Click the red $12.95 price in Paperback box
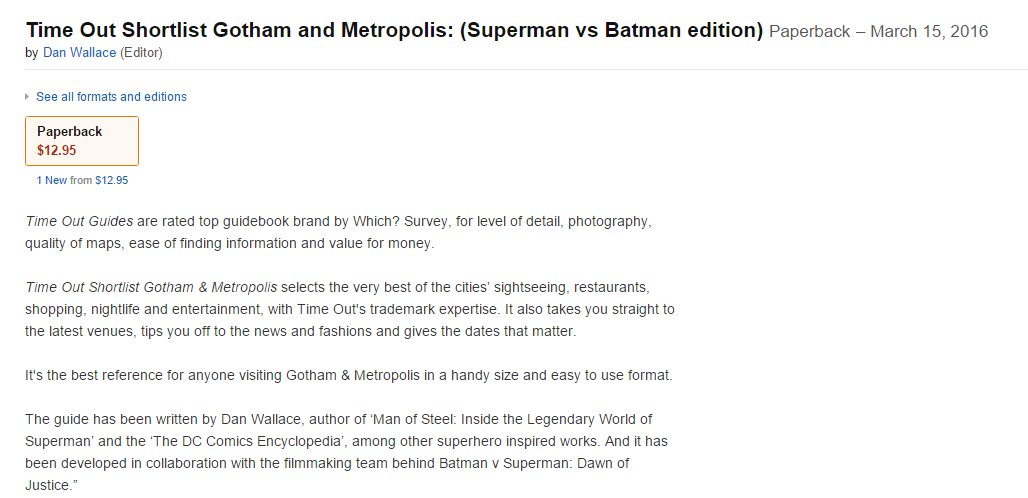 tap(56, 151)
